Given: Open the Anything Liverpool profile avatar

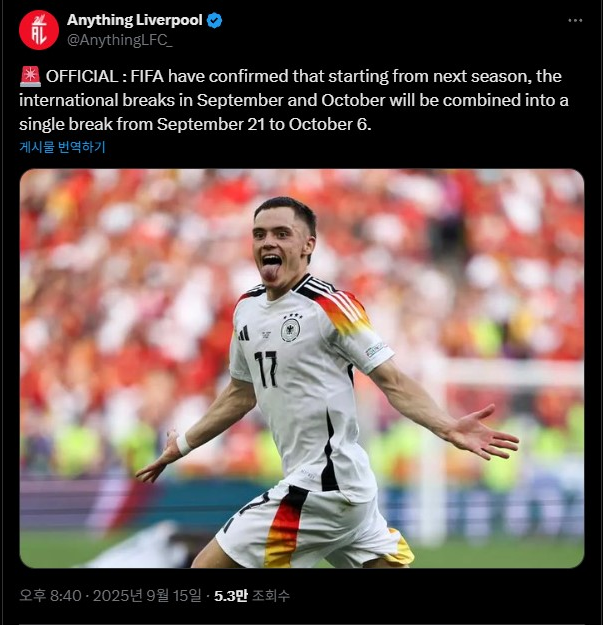Looking at the screenshot, I should pyautogui.click(x=39, y=30).
